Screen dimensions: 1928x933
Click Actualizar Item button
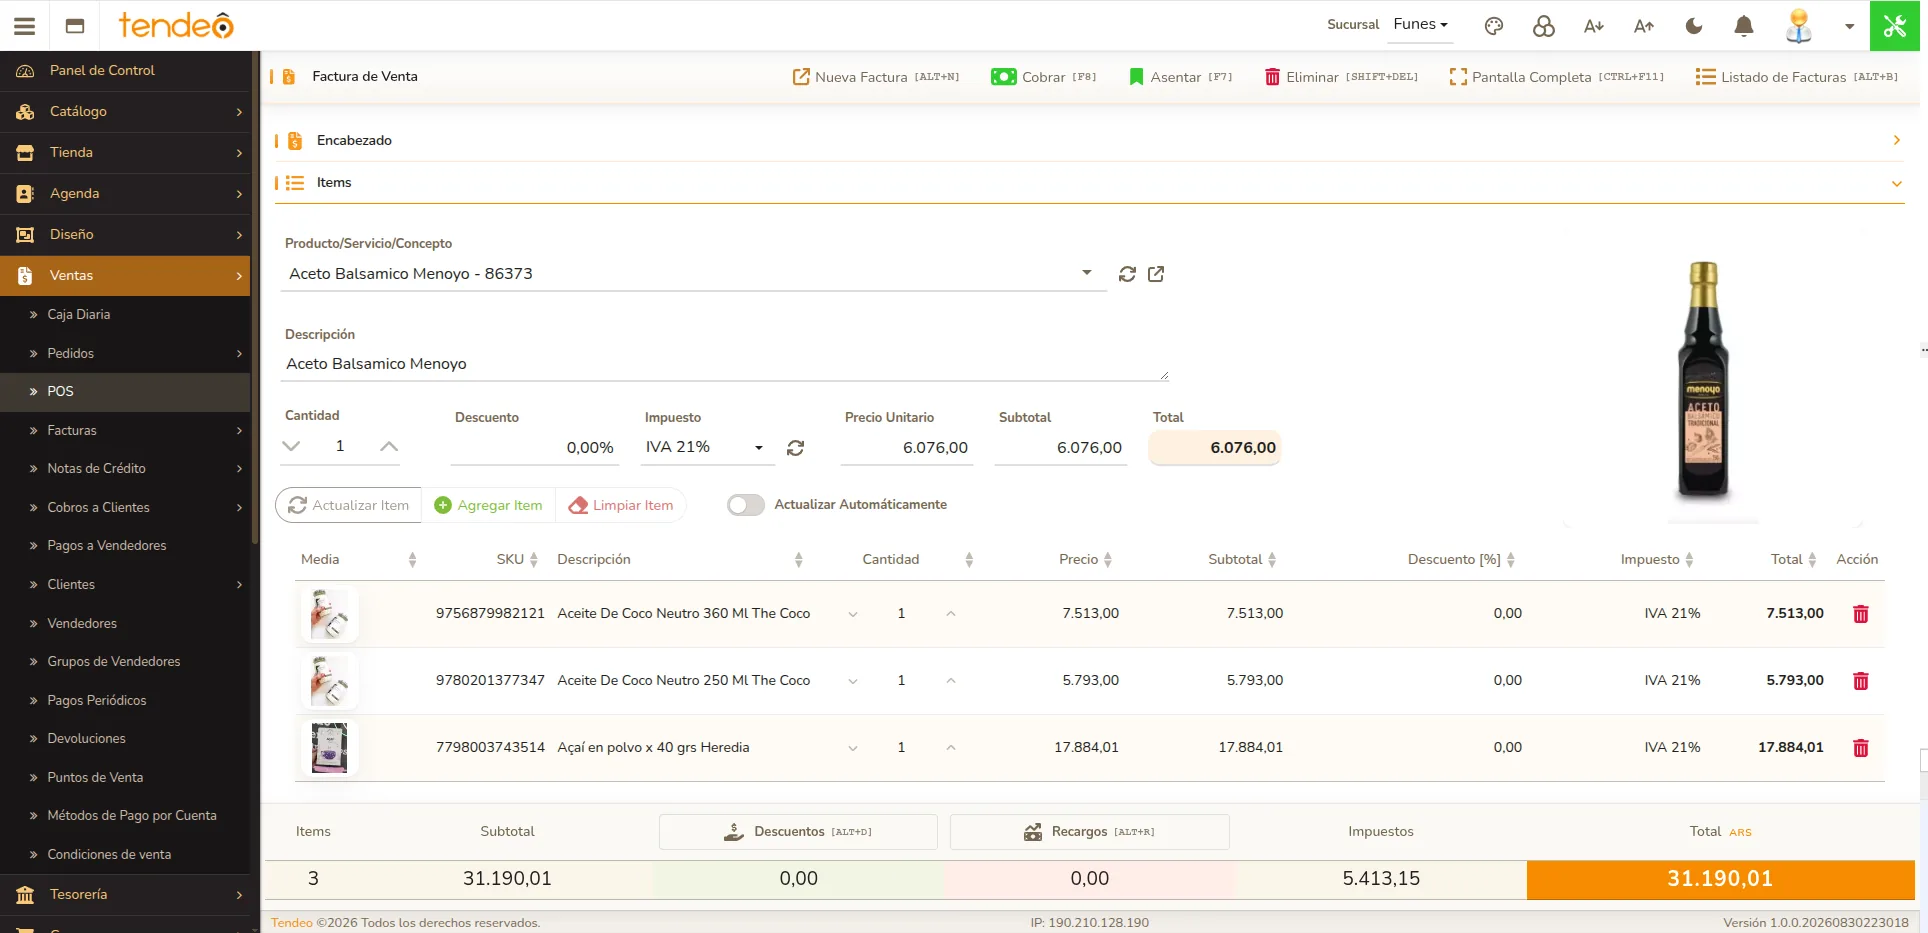pyautogui.click(x=349, y=506)
